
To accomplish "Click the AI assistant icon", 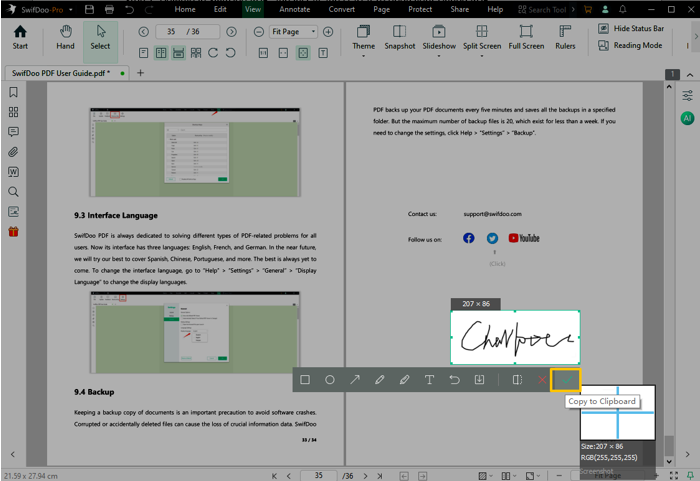I will (687, 118).
